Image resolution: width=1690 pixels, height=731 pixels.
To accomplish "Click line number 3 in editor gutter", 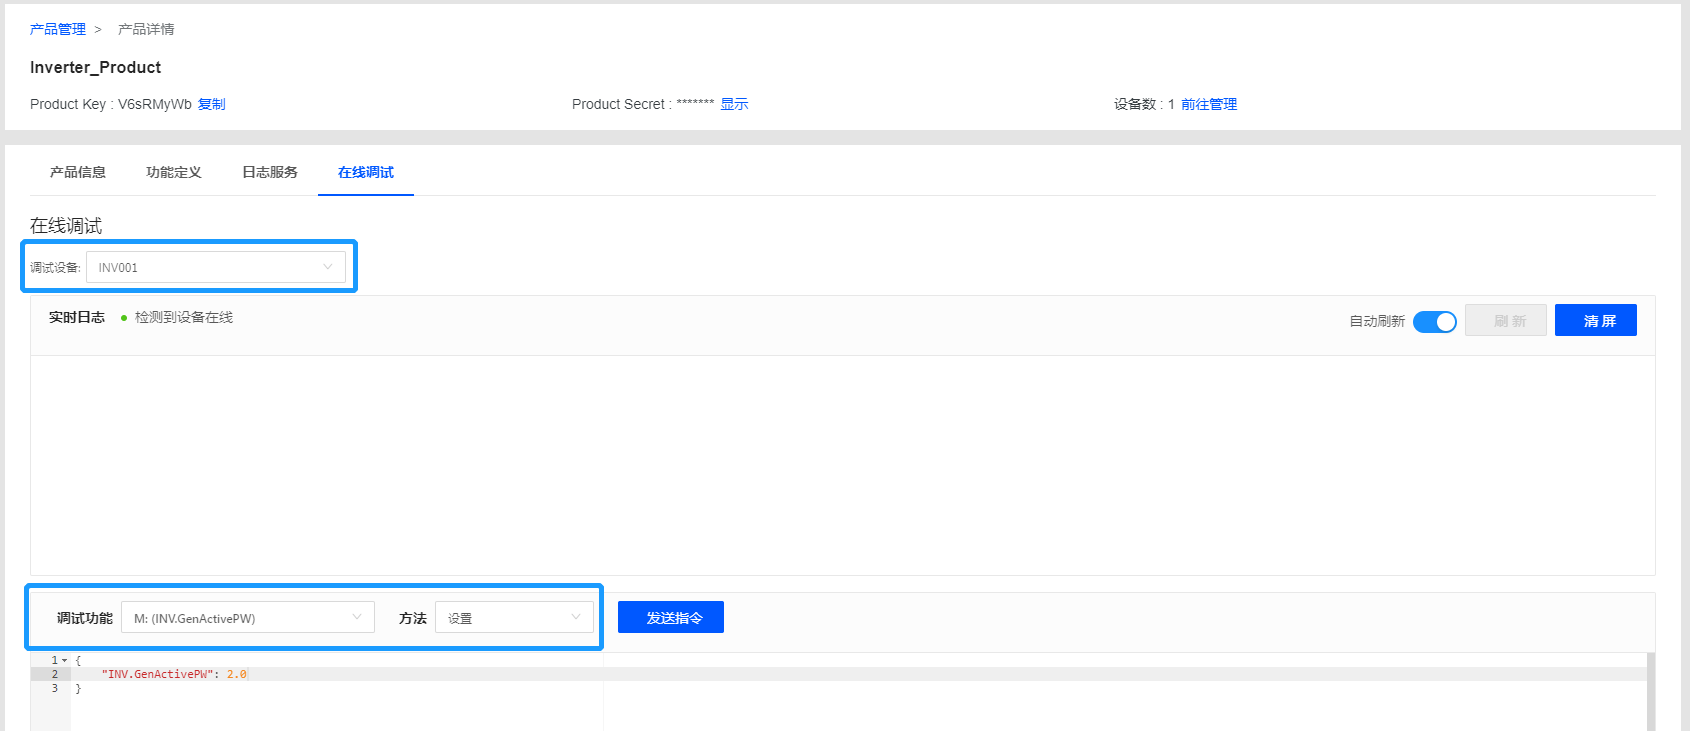I will pyautogui.click(x=55, y=688).
